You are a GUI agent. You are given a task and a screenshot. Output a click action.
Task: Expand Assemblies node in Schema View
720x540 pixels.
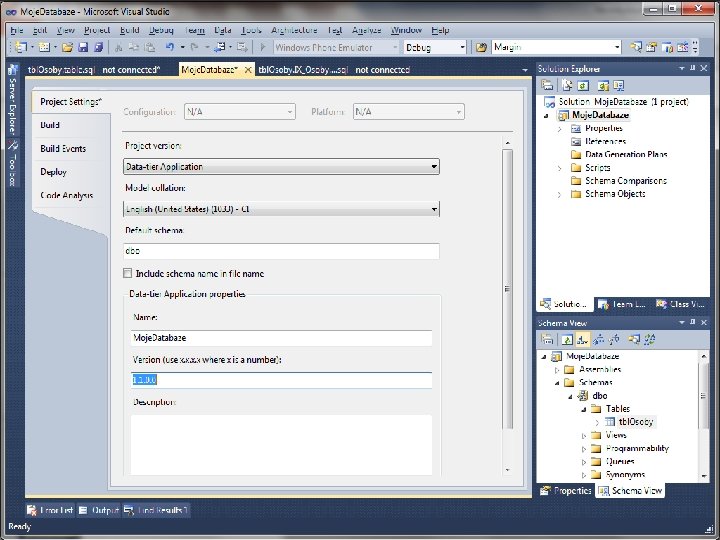(557, 370)
